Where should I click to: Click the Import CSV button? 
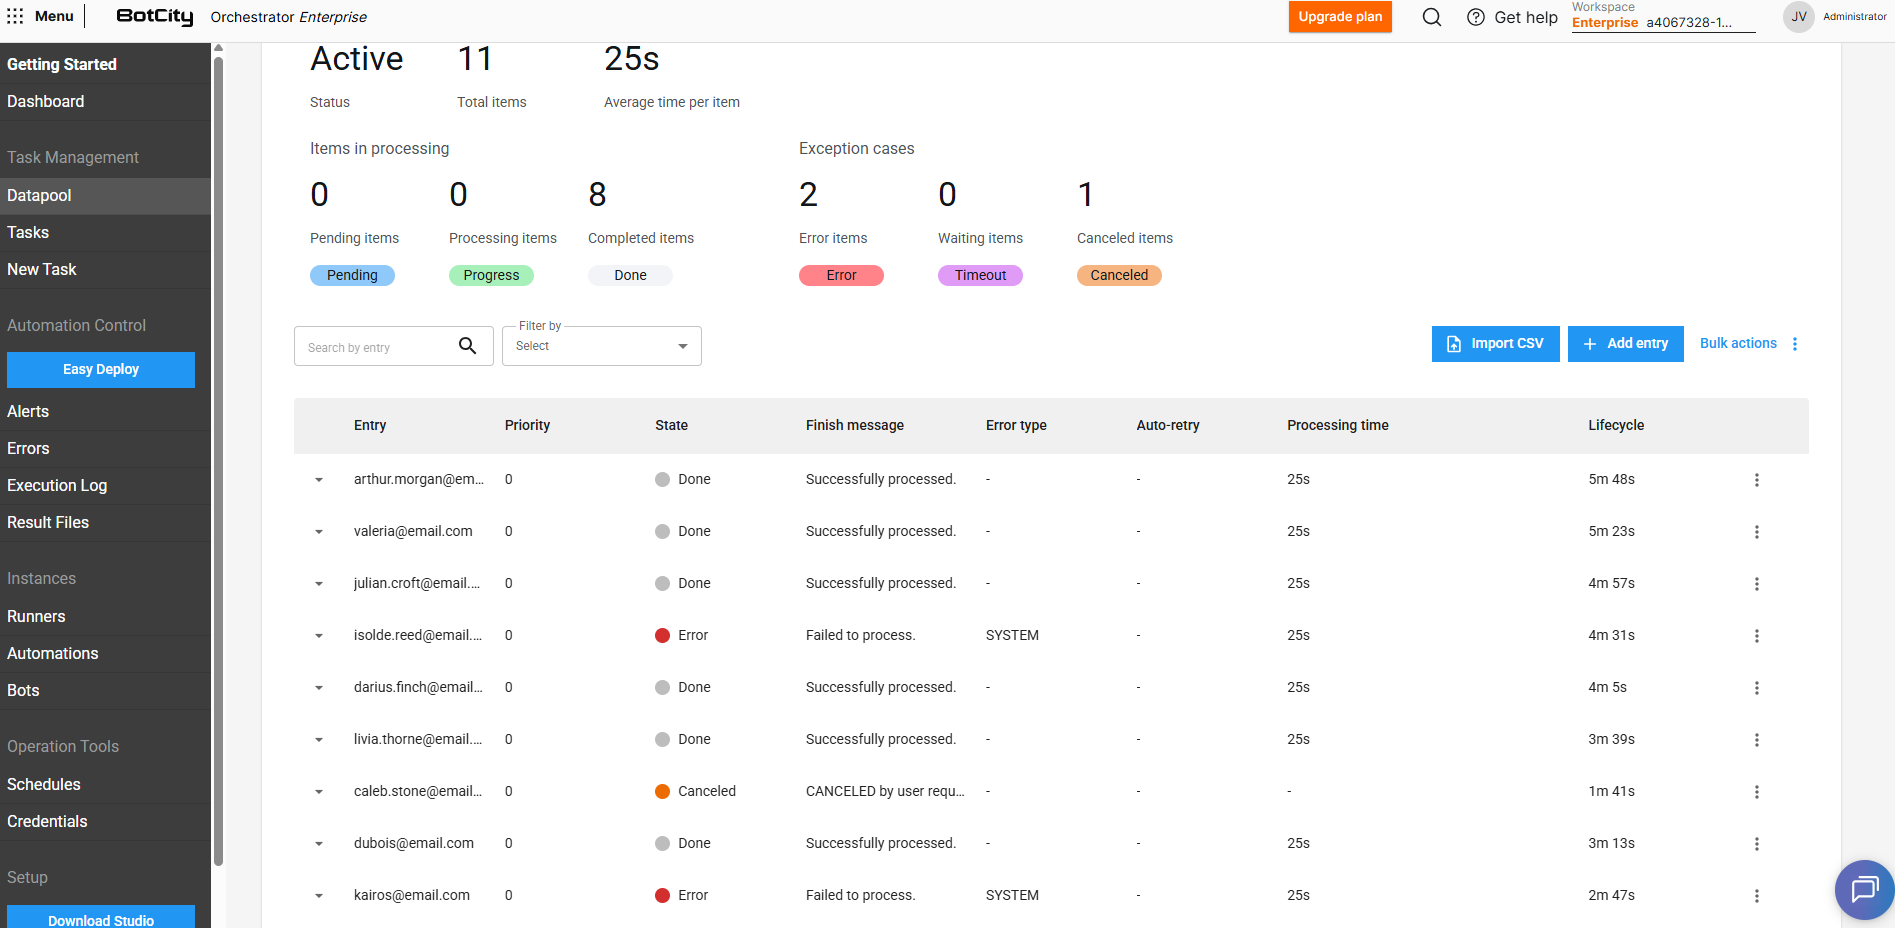pos(1495,344)
